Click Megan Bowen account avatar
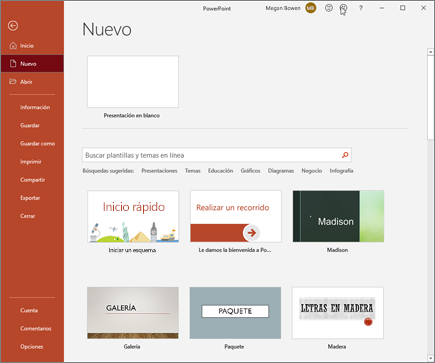The height and width of the screenshot is (363, 435). [311, 8]
